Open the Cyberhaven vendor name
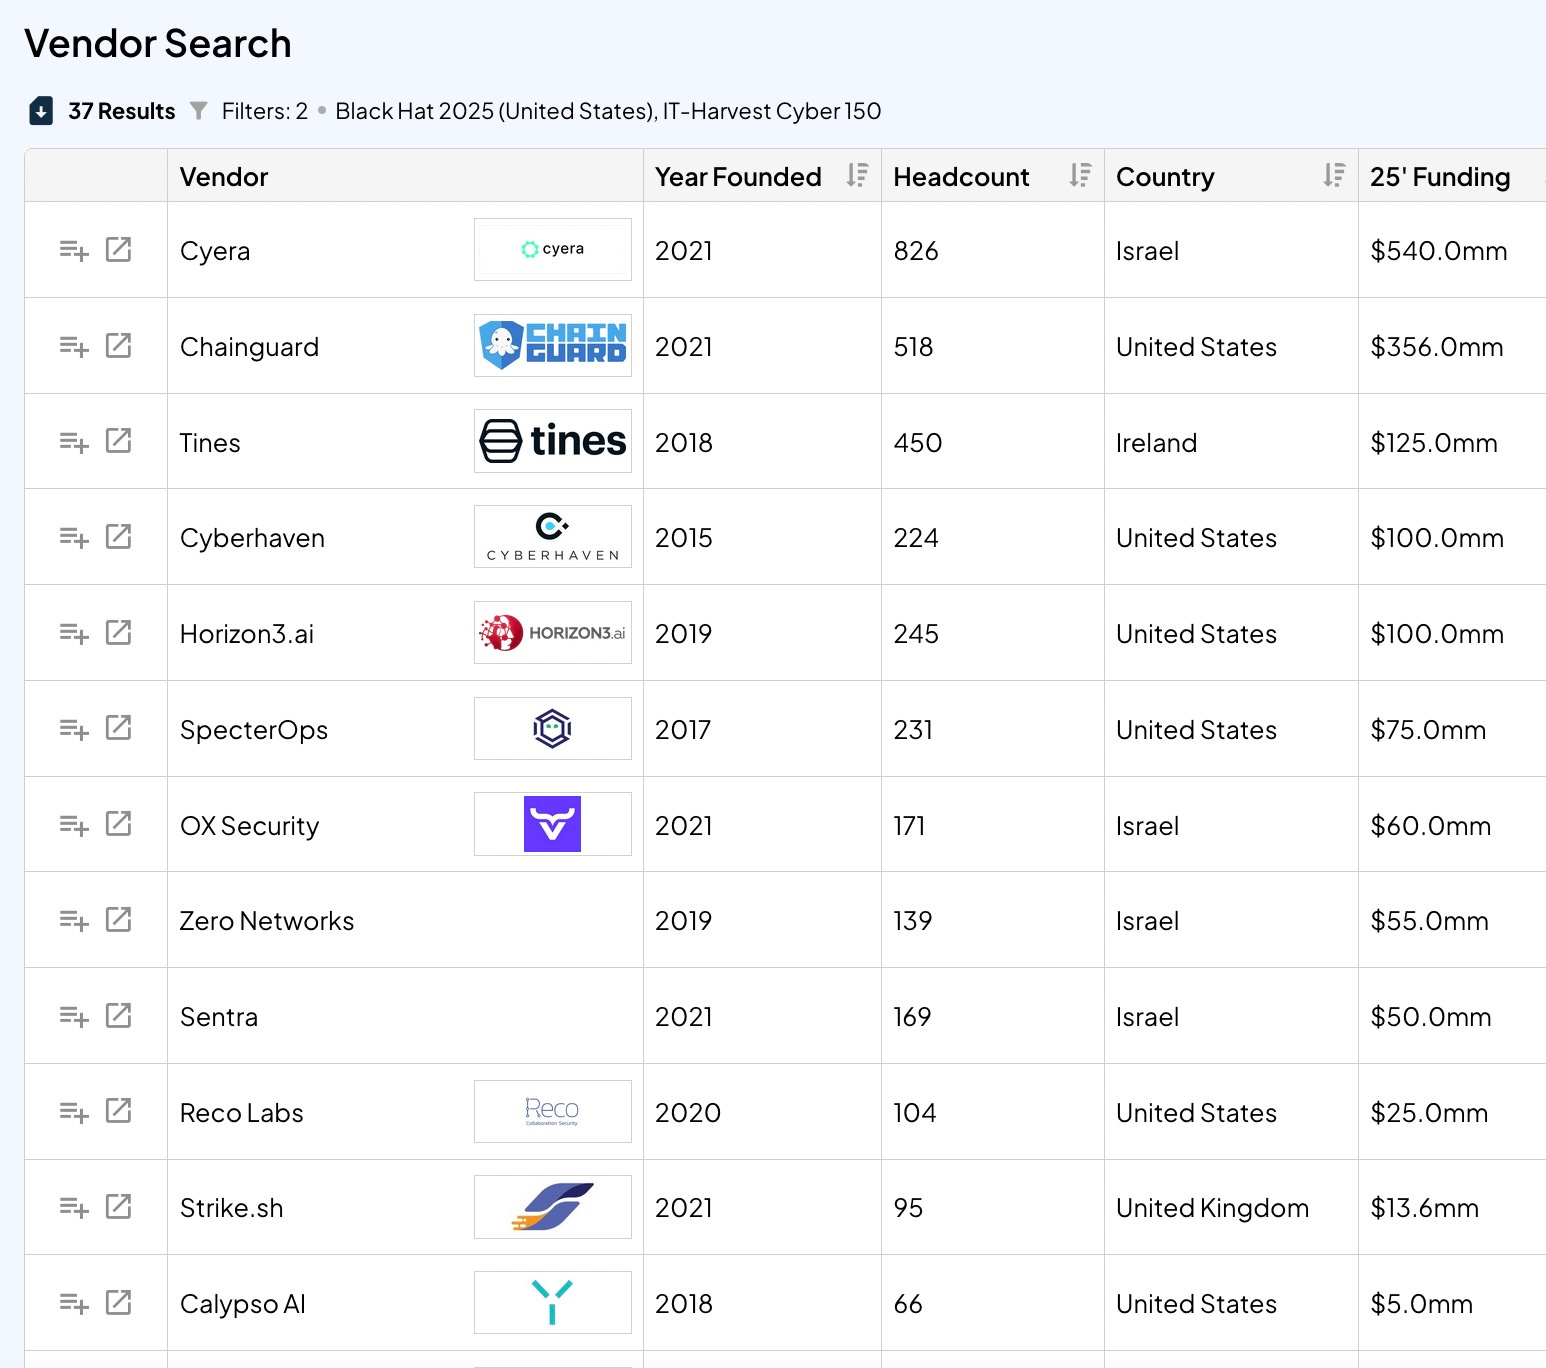Screen dimensions: 1546x1368 [252, 538]
